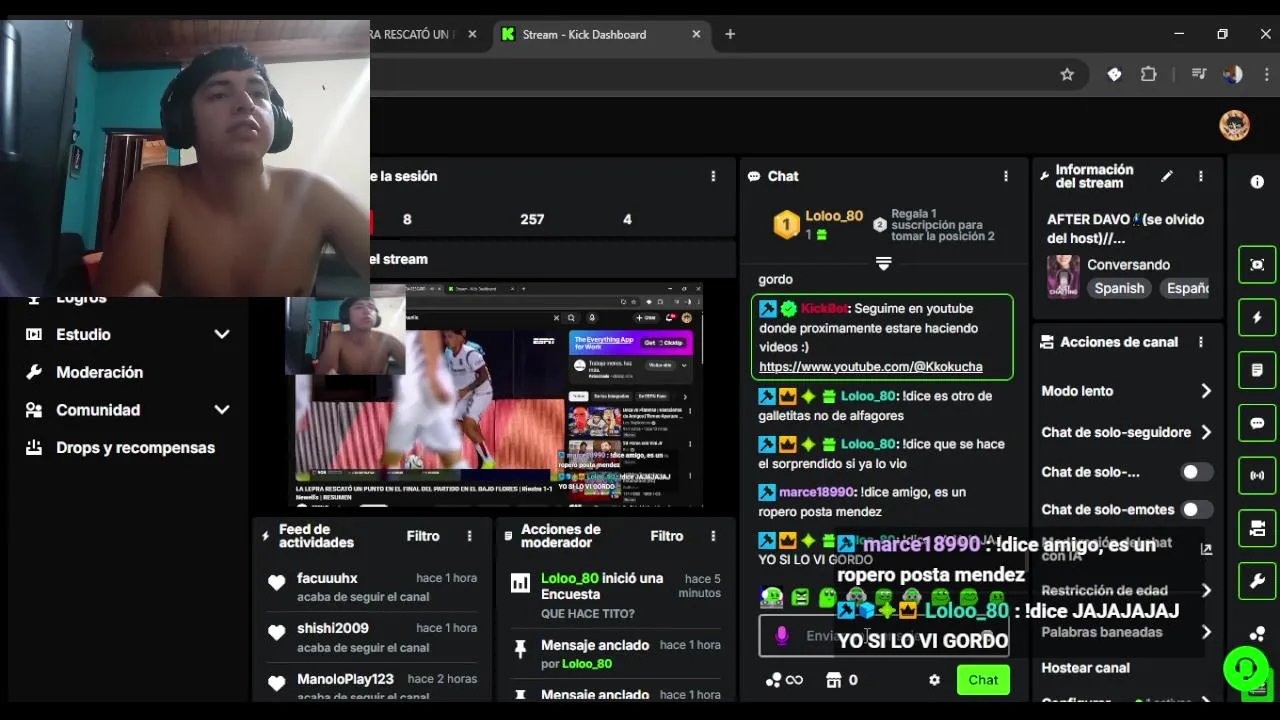
Task: Open channel points infinity icon below chat
Action: (784, 680)
